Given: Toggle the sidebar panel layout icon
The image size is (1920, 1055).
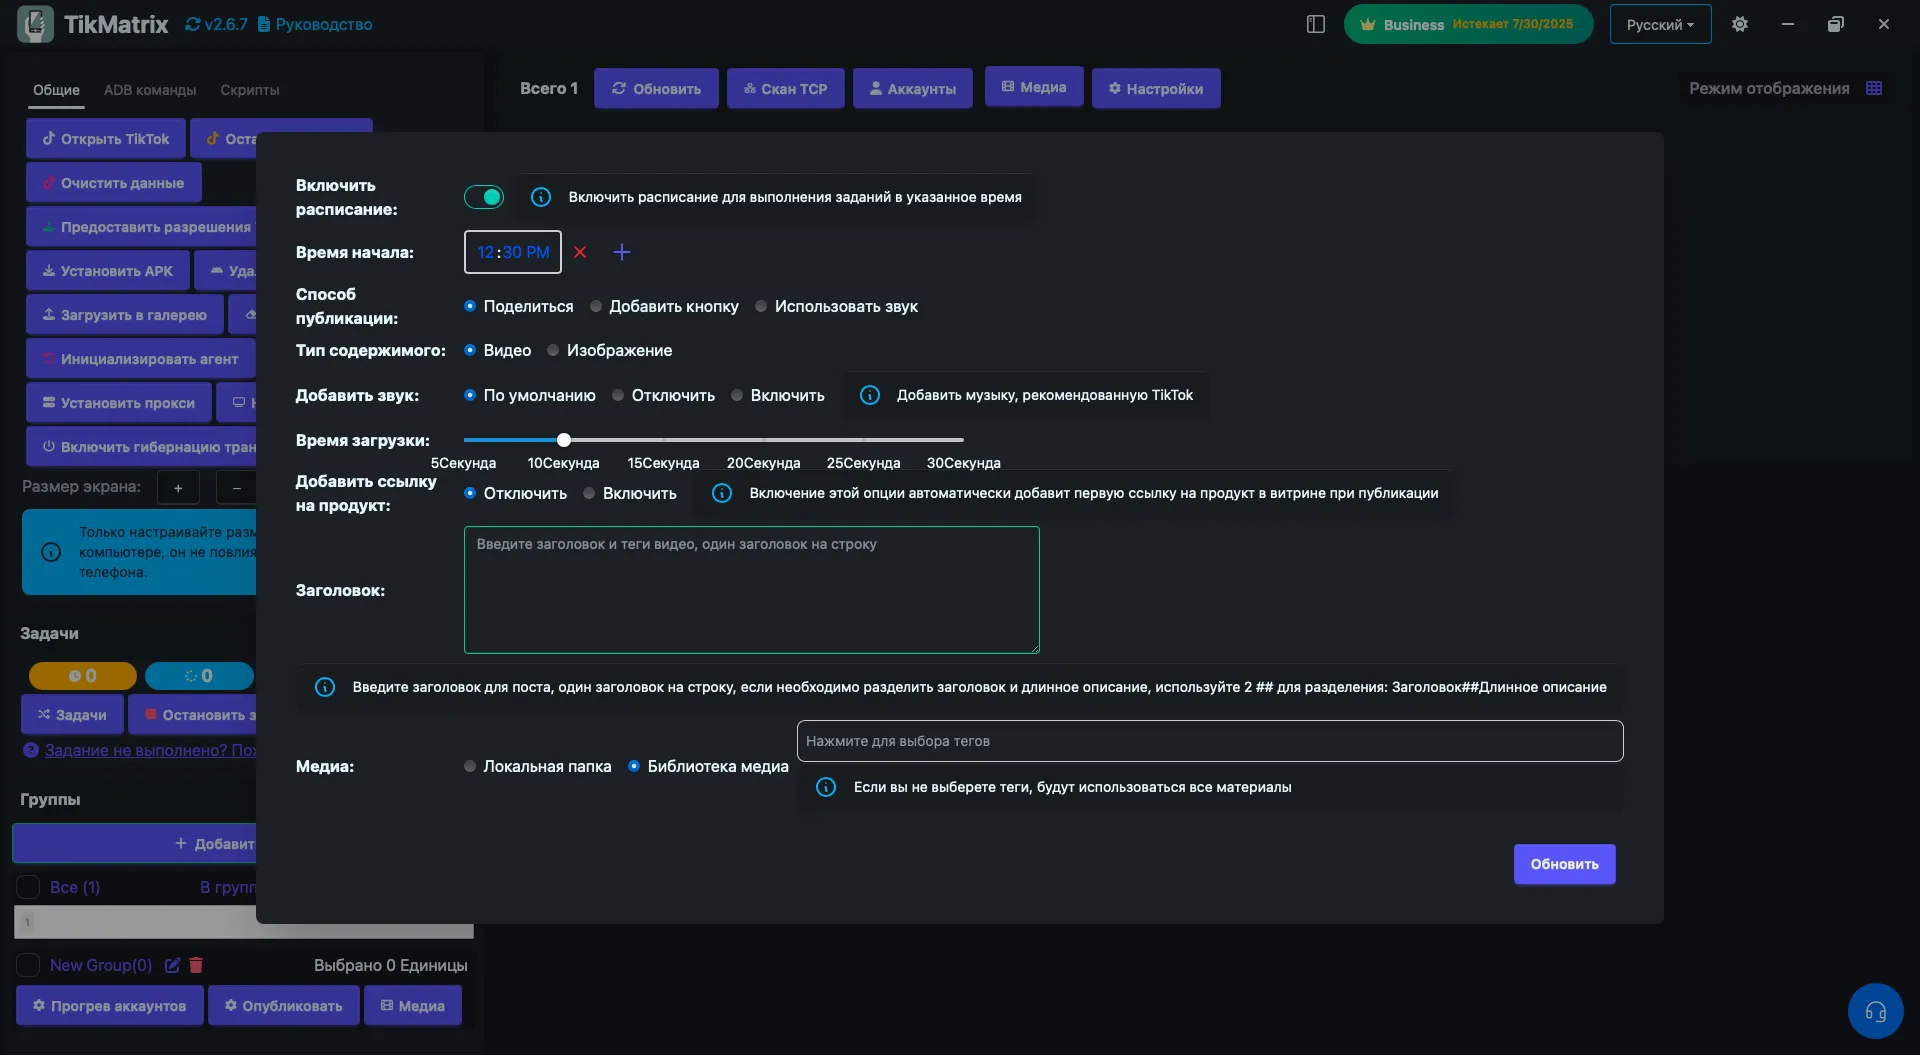Looking at the screenshot, I should click(1316, 24).
